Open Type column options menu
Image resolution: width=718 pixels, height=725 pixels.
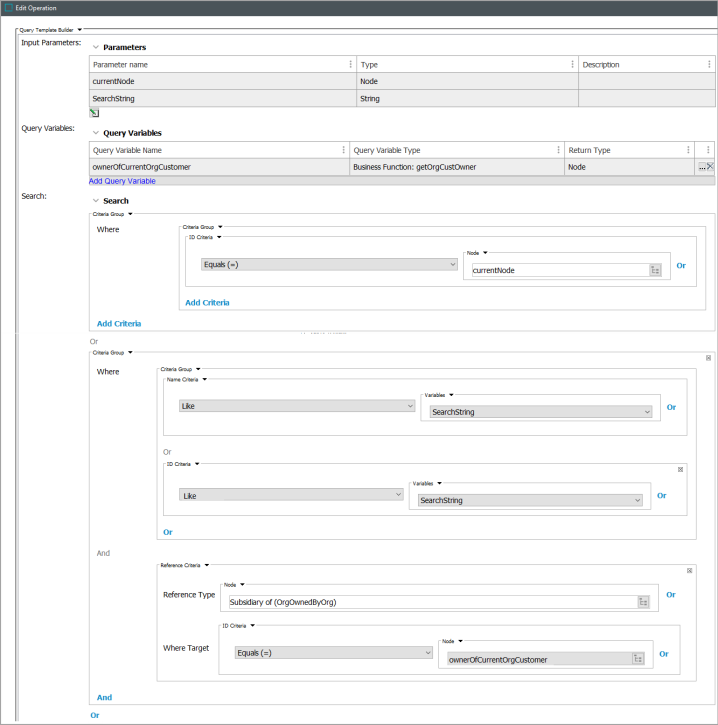click(572, 64)
